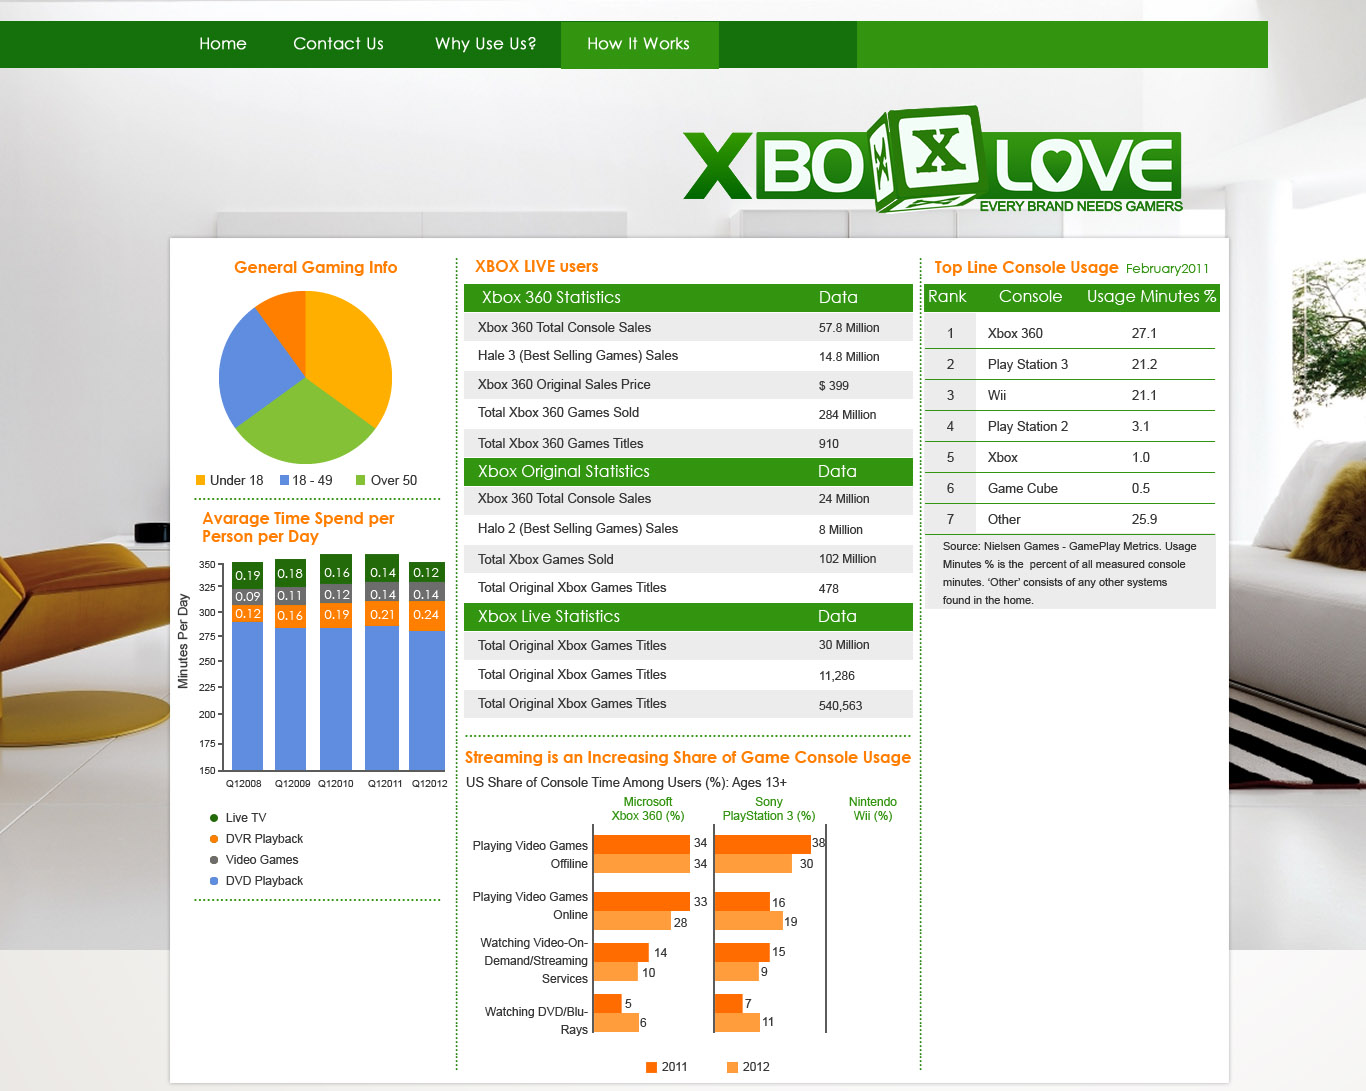Click the Wii console row
This screenshot has width=1366, height=1091.
tap(1069, 395)
